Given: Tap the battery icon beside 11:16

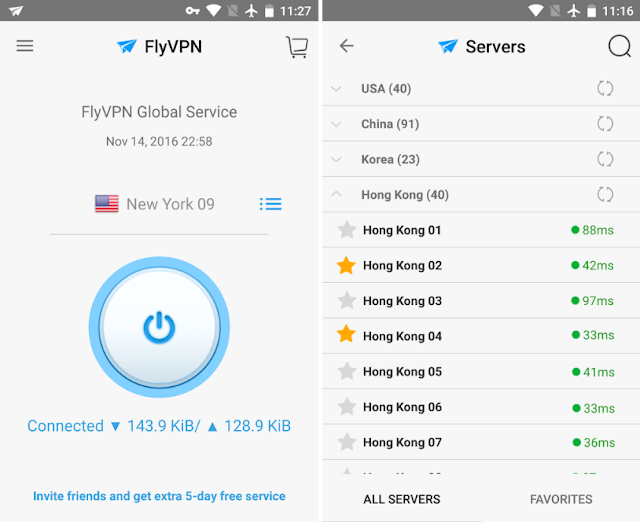Looking at the screenshot, I should [x=591, y=11].
